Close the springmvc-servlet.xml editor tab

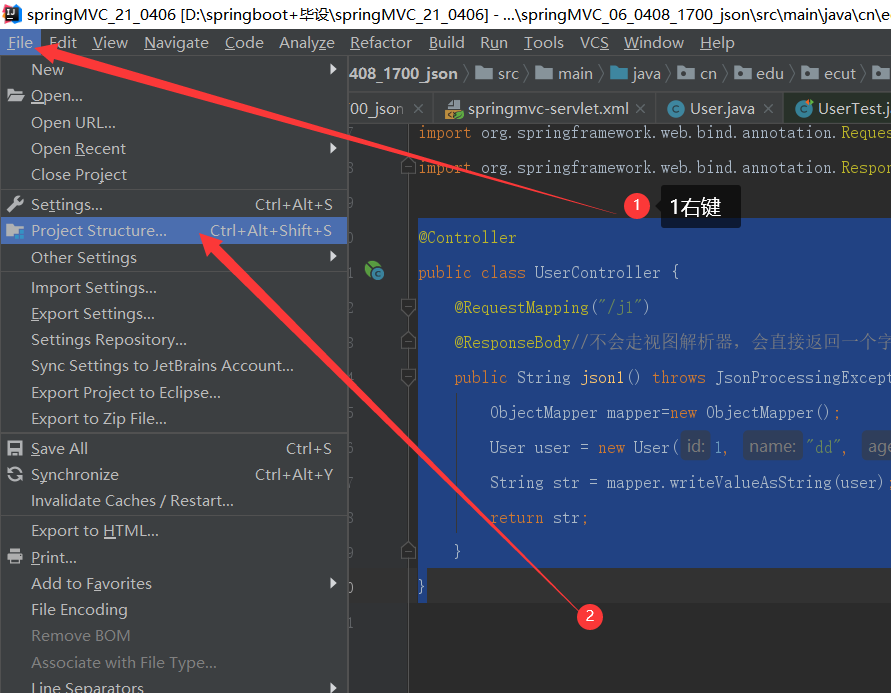click(640, 108)
